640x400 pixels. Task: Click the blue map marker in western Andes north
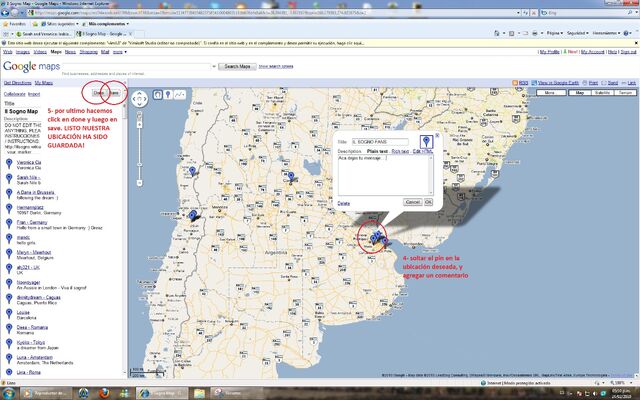(193, 171)
